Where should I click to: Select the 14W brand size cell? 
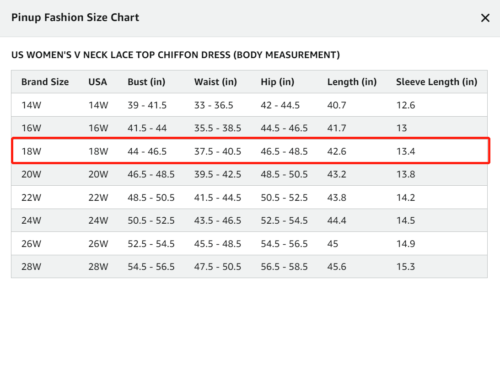click(x=31, y=105)
